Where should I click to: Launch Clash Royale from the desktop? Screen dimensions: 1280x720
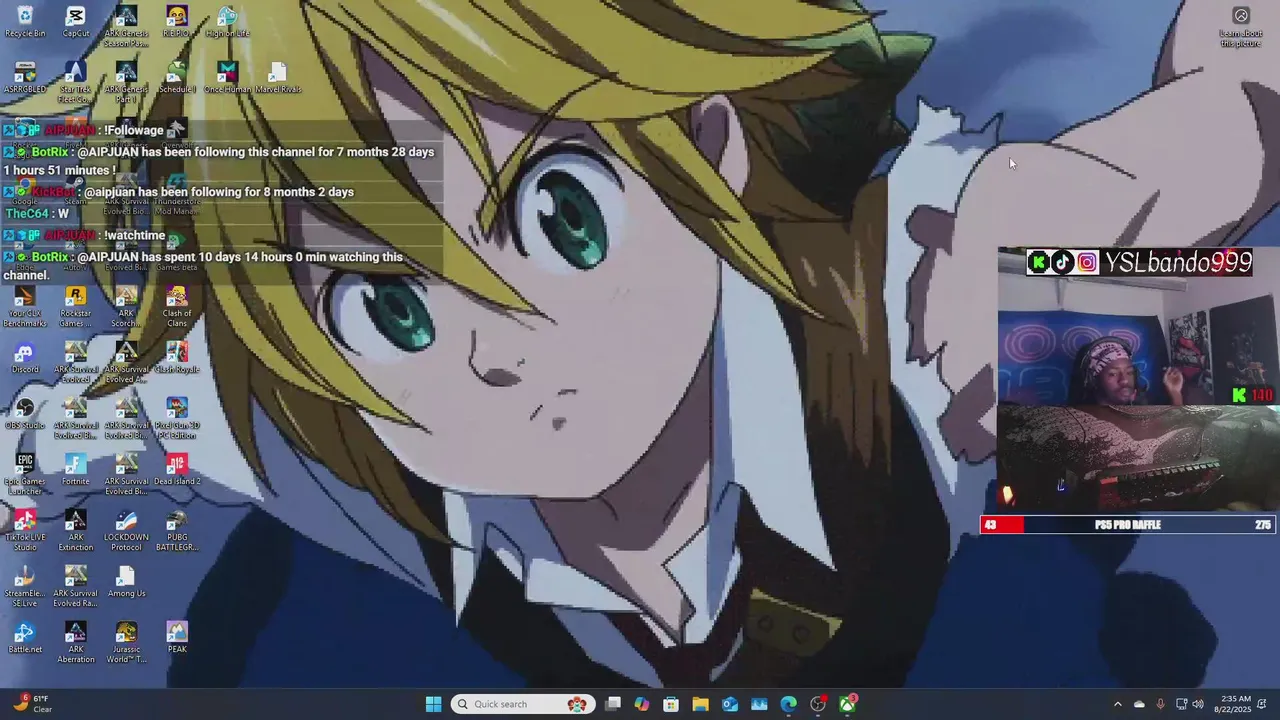177,357
